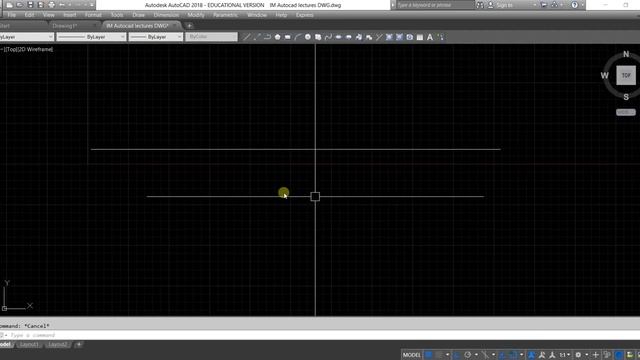Viewport: 640px width, 360px height.
Task: Select the Multiline Text A tool
Action: click(430, 37)
